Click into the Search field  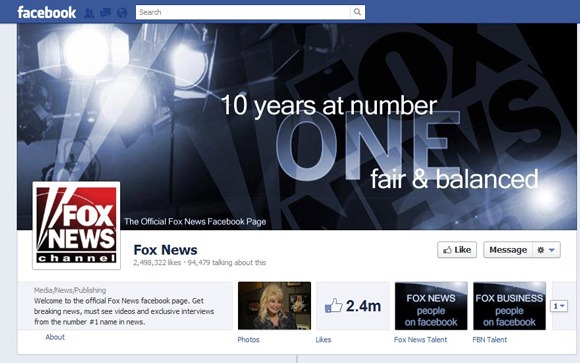[243, 12]
